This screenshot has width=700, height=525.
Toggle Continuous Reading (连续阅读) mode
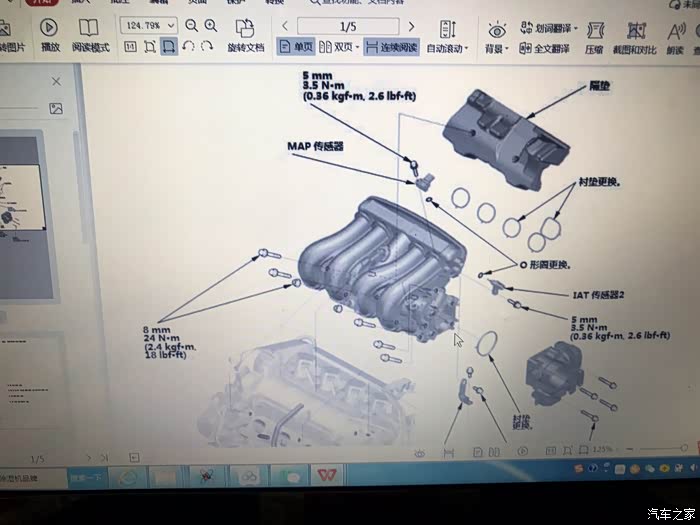click(x=391, y=46)
